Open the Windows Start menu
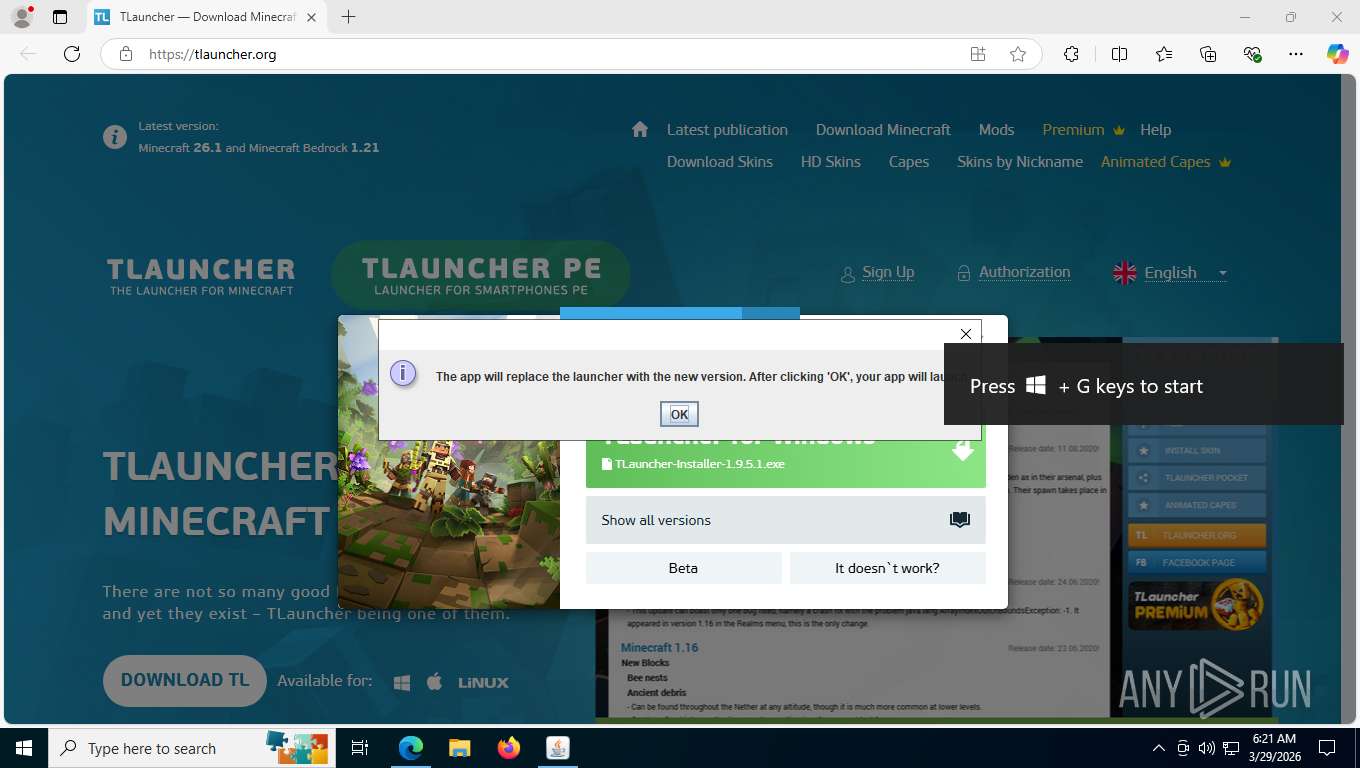 click(x=23, y=748)
